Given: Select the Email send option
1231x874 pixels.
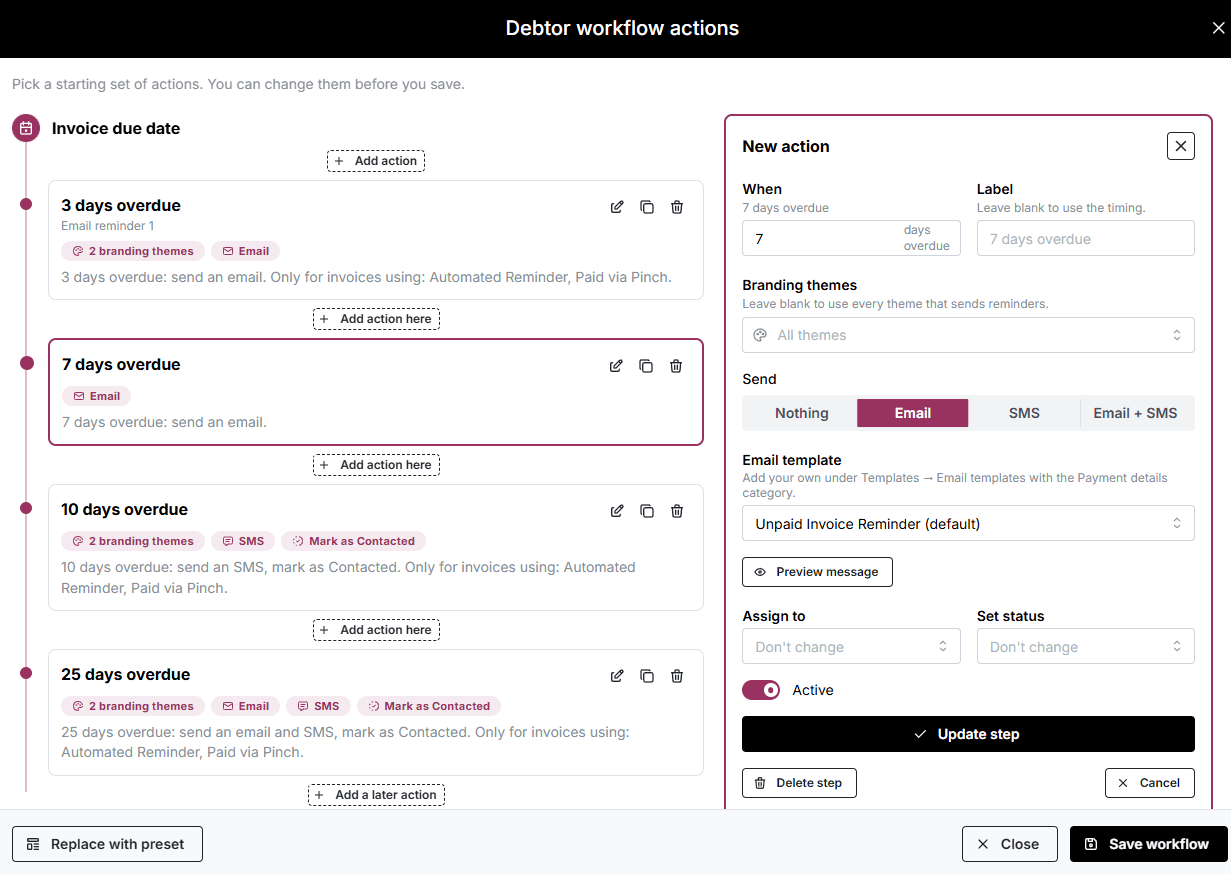Looking at the screenshot, I should pyautogui.click(x=912, y=413).
